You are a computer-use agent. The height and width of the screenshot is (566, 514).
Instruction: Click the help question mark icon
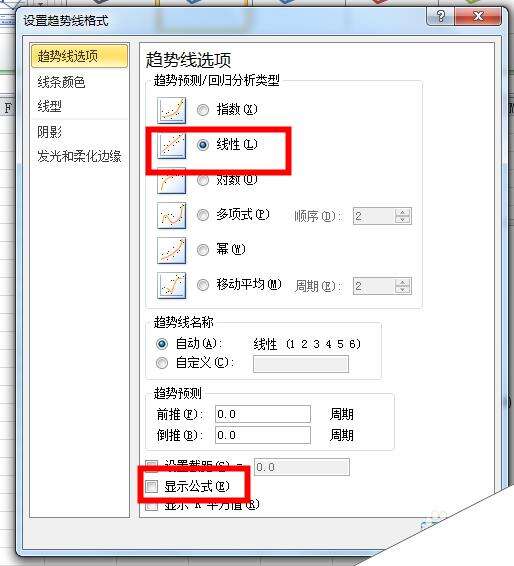pos(440,16)
